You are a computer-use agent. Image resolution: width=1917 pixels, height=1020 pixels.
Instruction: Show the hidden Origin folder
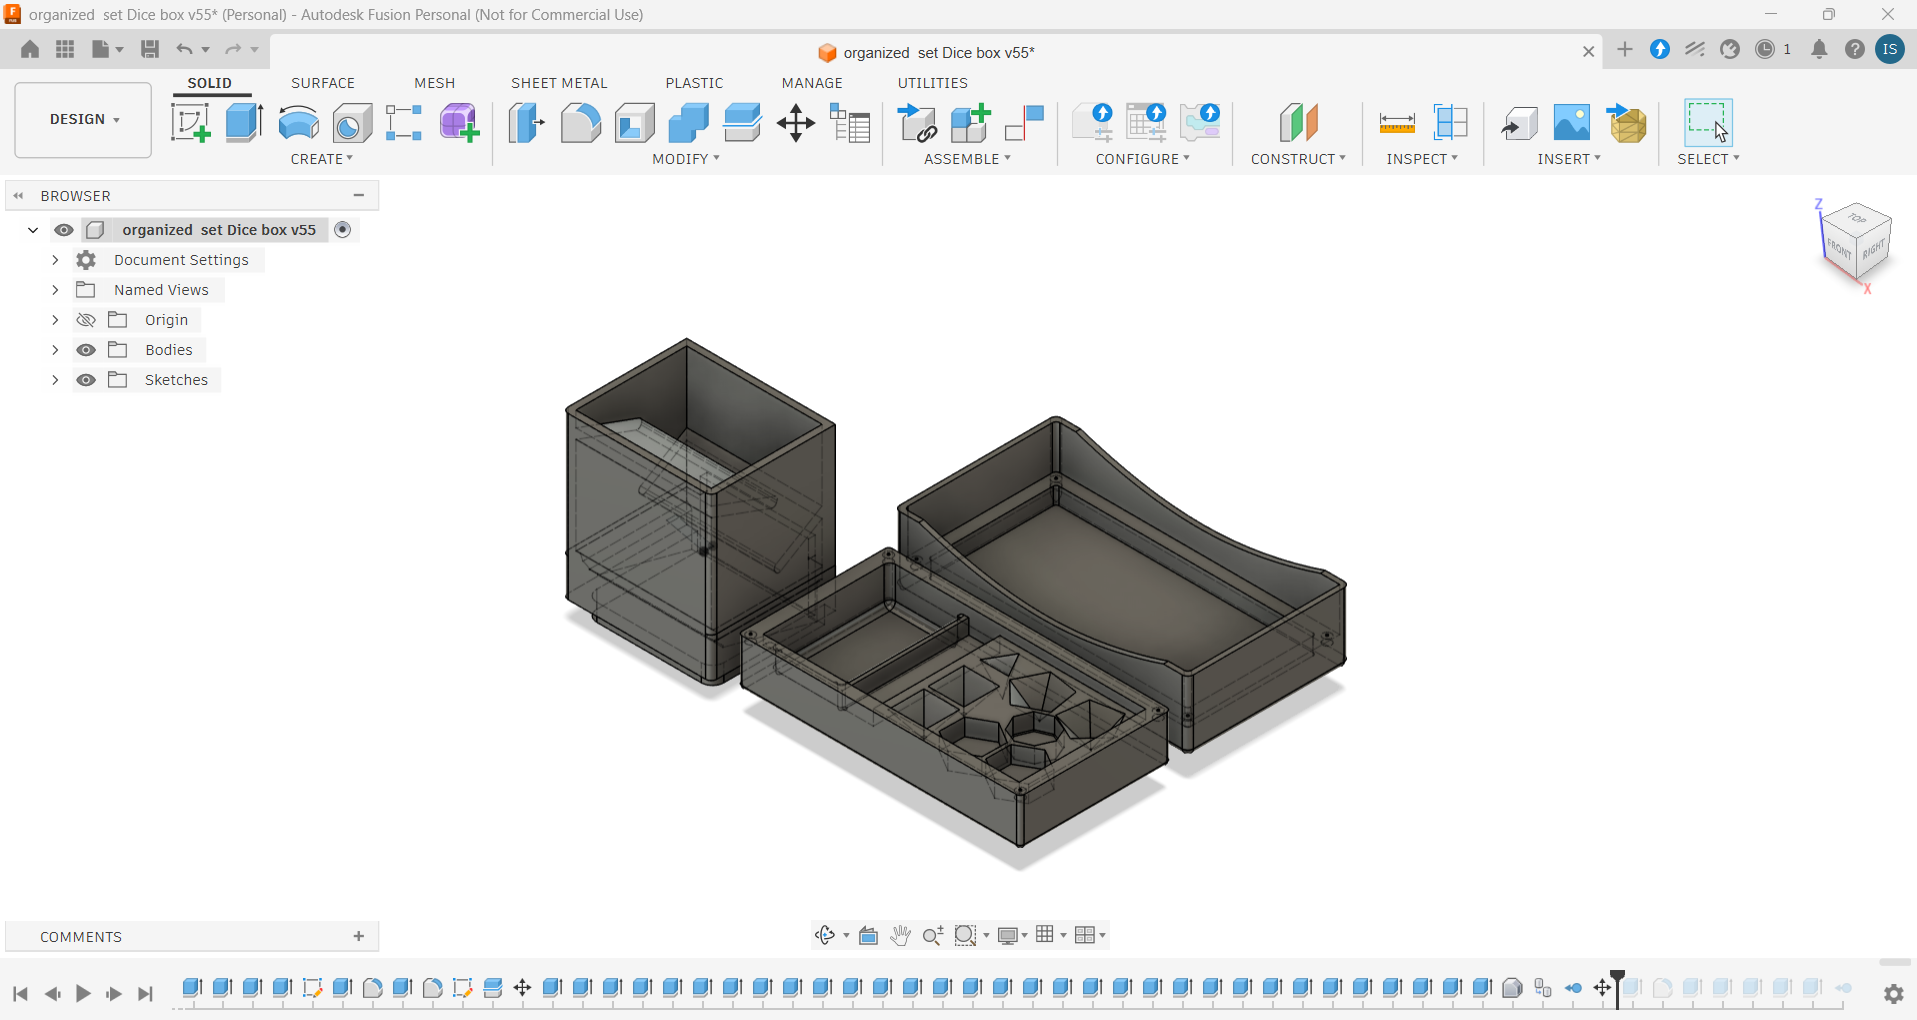pos(86,320)
